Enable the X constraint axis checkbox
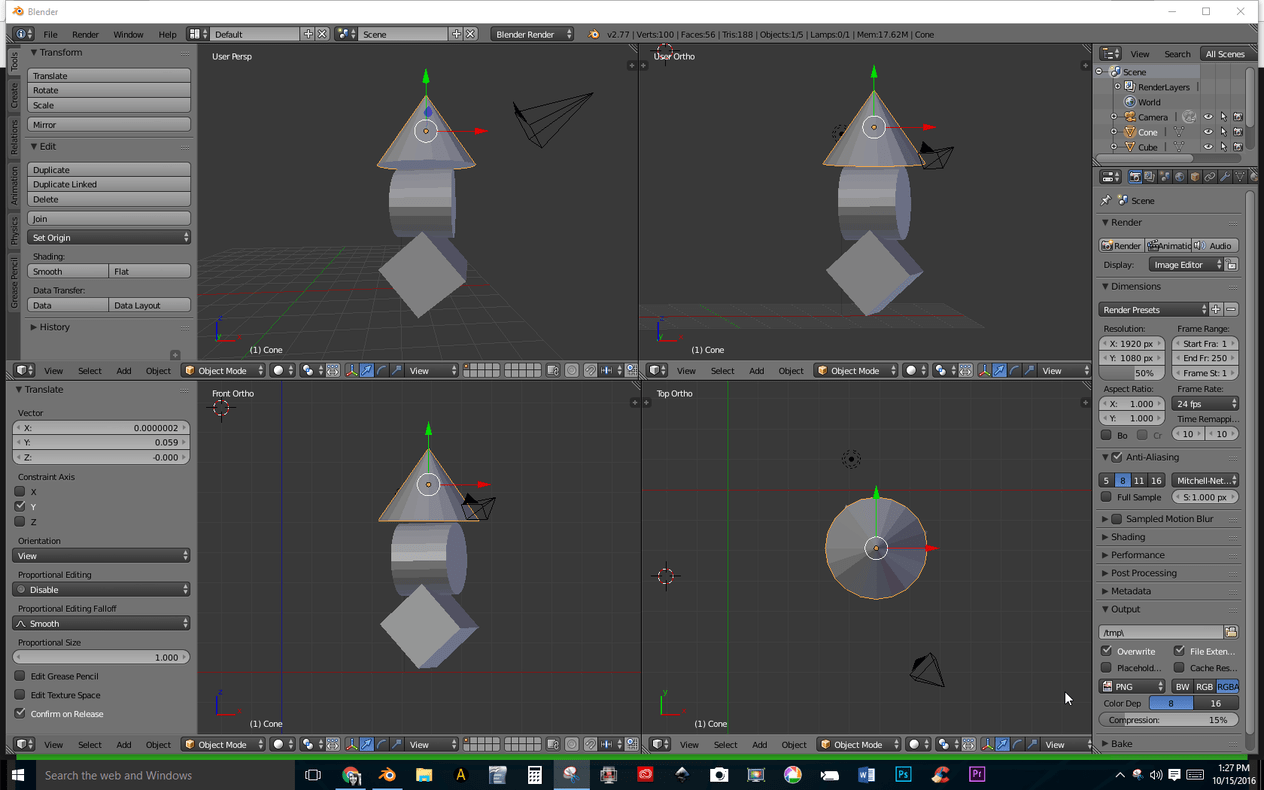 (x=20, y=492)
